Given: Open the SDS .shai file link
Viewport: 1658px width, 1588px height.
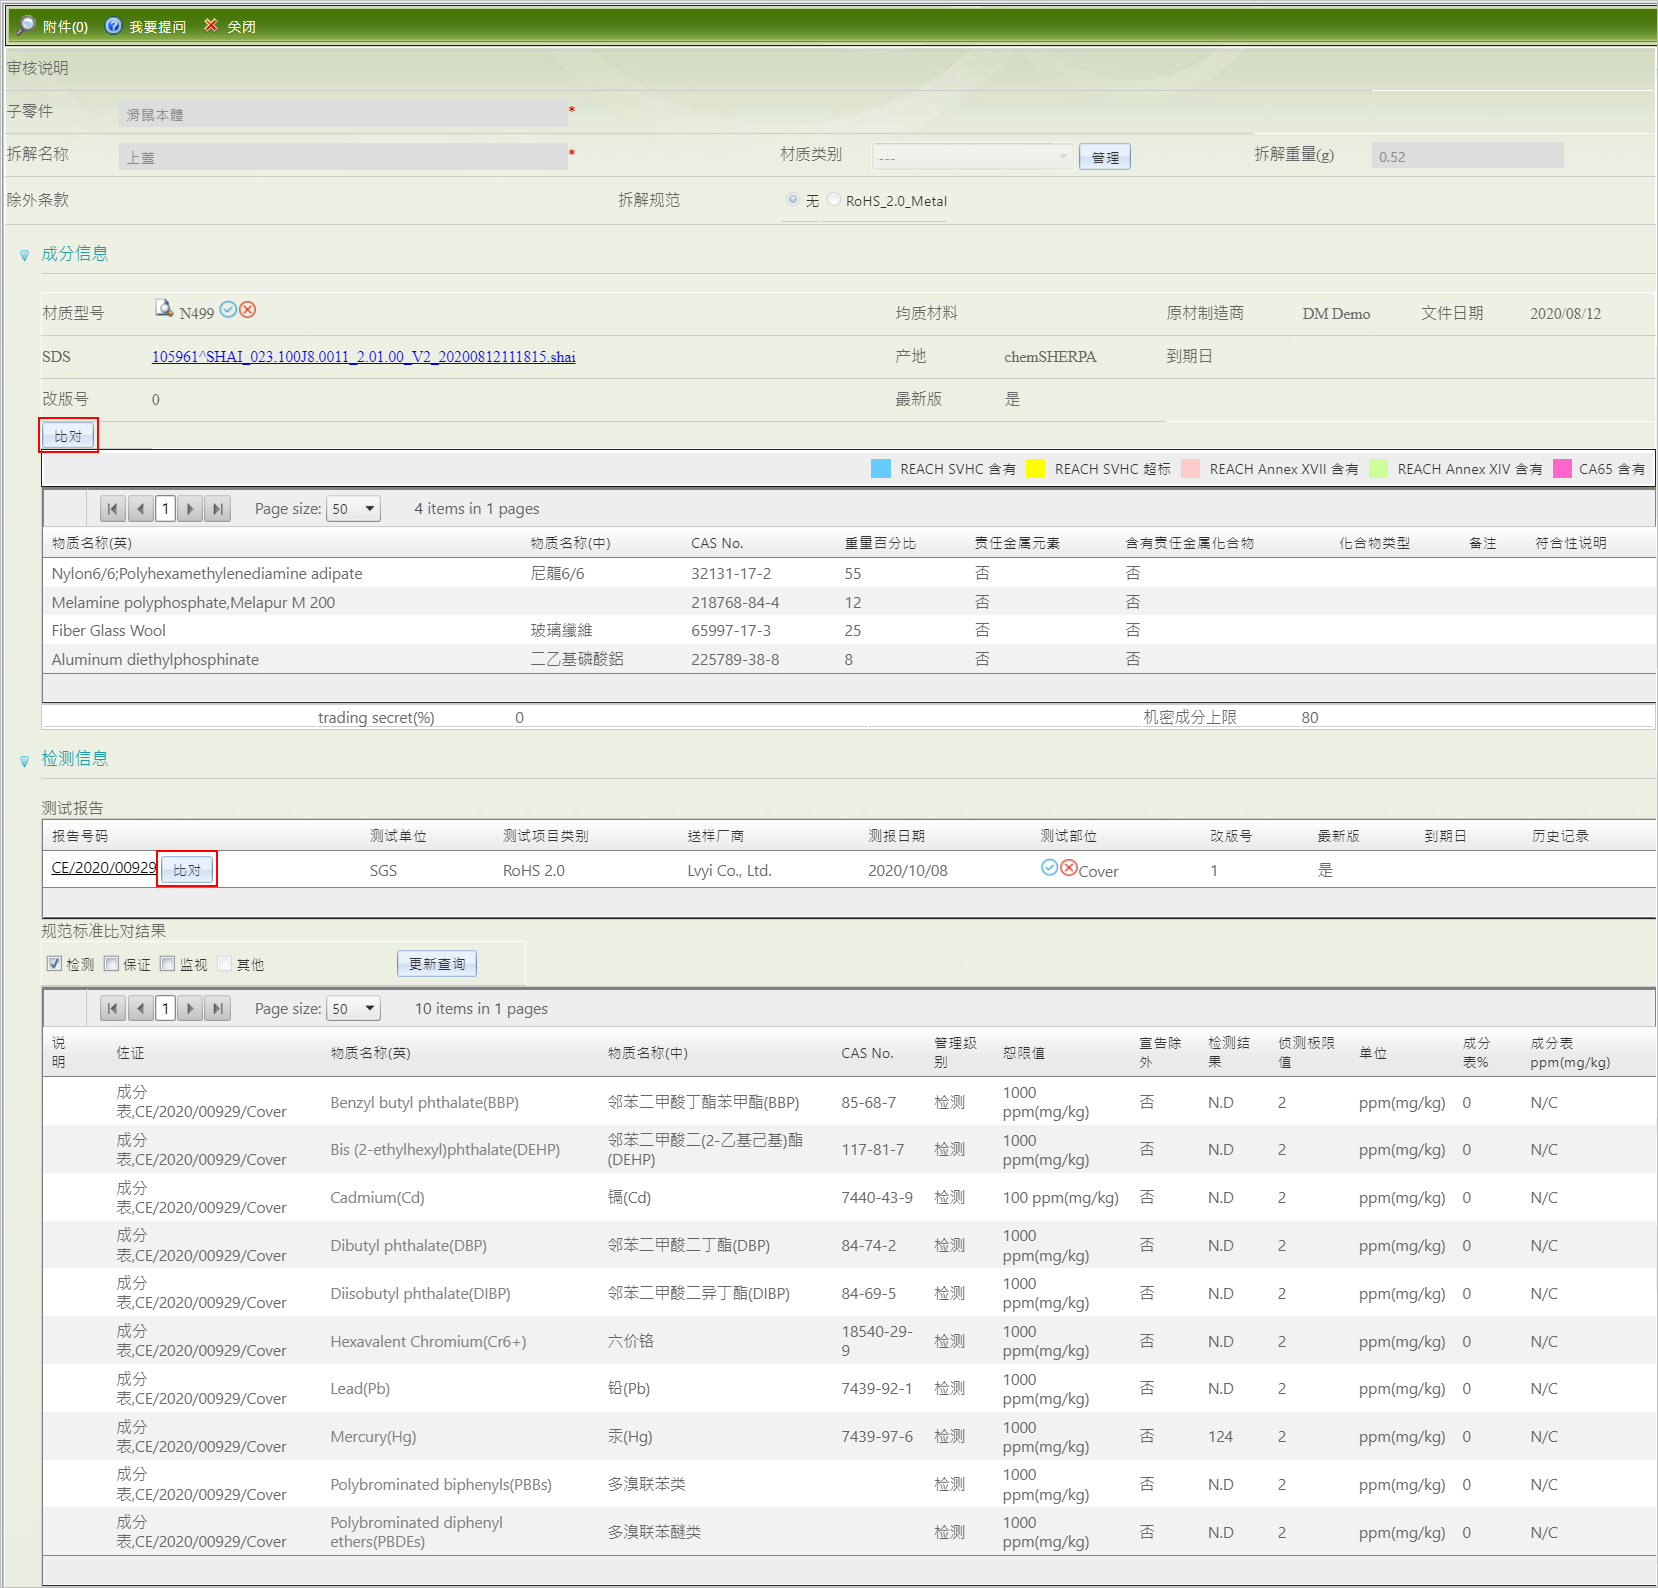Looking at the screenshot, I should click(364, 357).
